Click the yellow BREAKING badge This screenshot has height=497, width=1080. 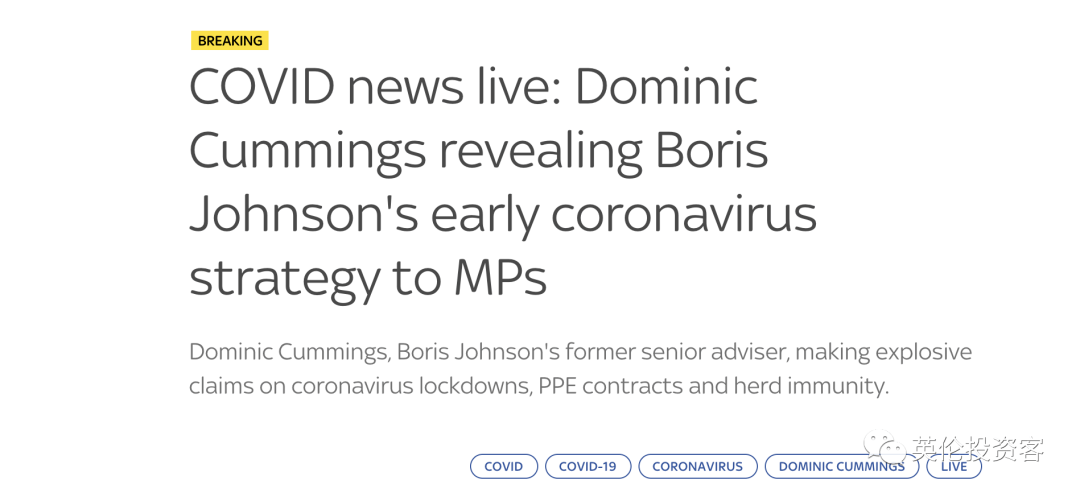click(x=230, y=41)
